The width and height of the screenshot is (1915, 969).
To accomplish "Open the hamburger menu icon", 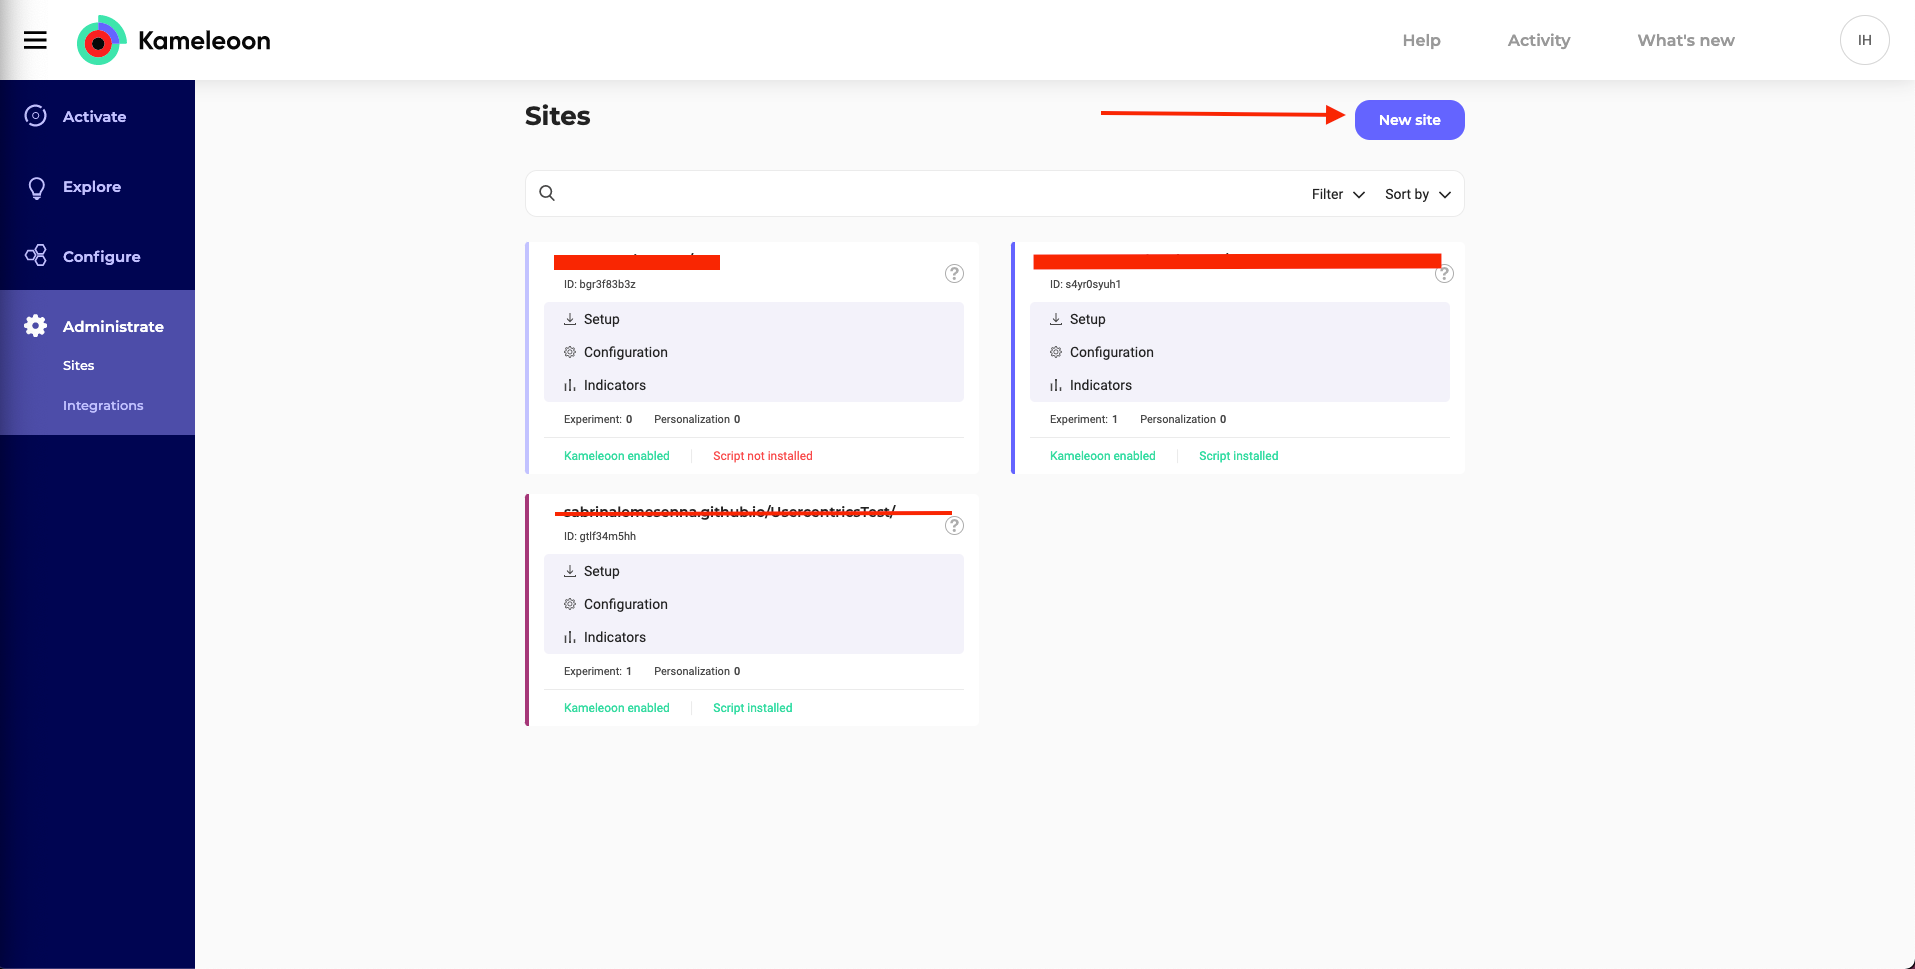I will tap(35, 40).
